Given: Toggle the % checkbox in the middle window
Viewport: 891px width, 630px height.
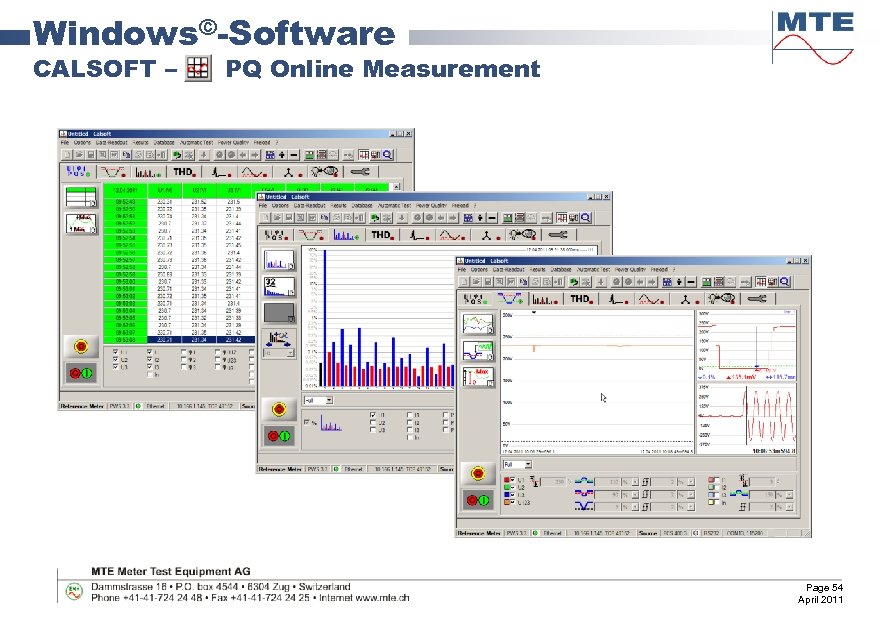Looking at the screenshot, I should pyautogui.click(x=306, y=423).
